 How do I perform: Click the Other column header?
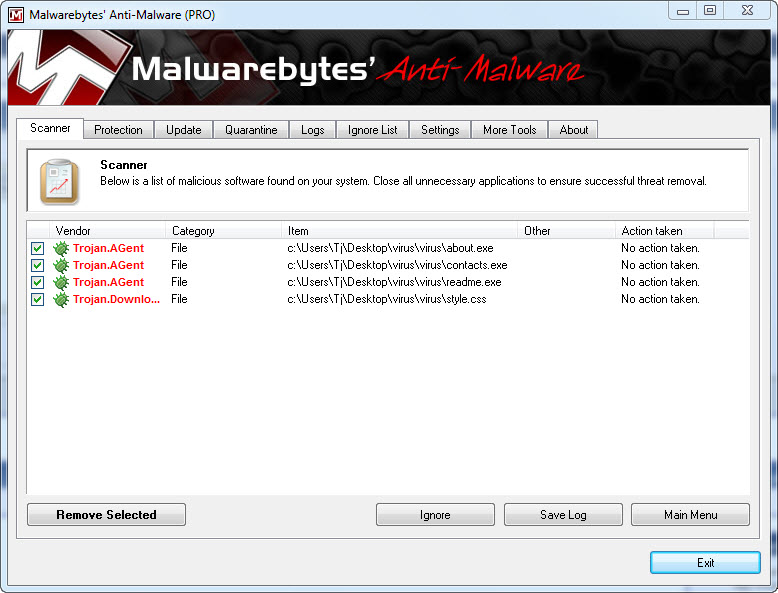point(566,231)
